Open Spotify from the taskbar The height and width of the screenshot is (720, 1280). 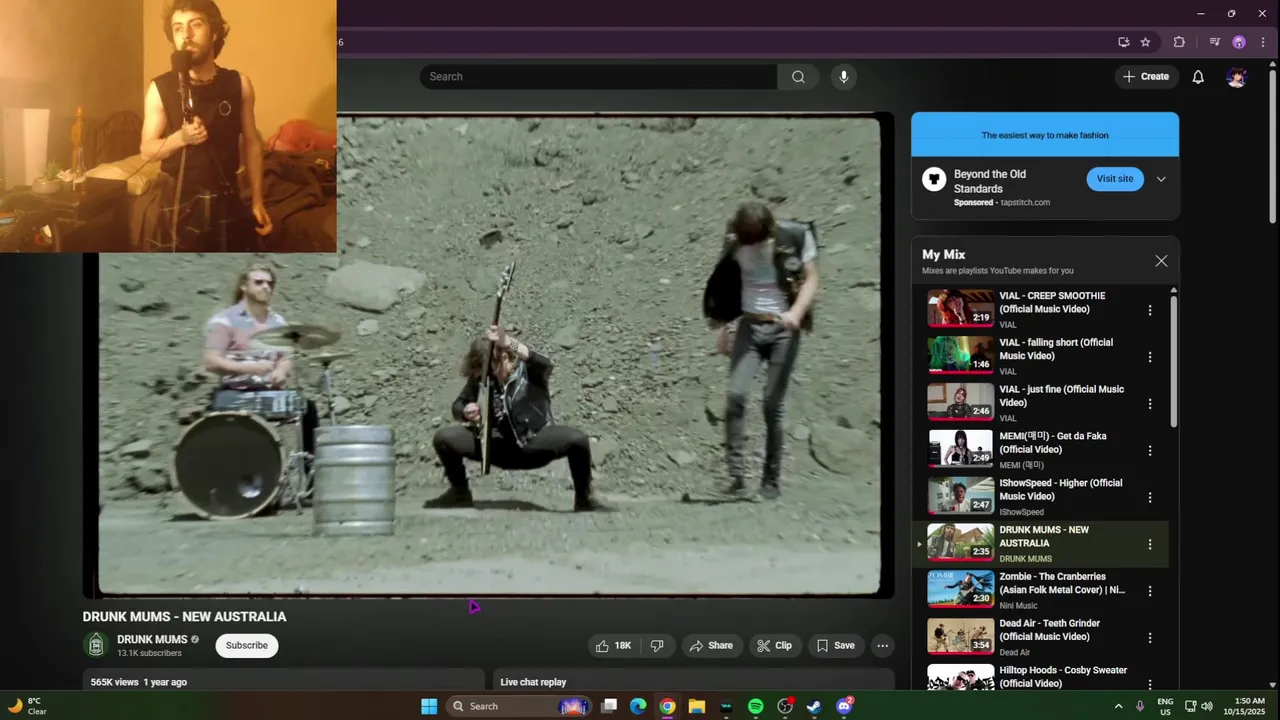tap(756, 706)
